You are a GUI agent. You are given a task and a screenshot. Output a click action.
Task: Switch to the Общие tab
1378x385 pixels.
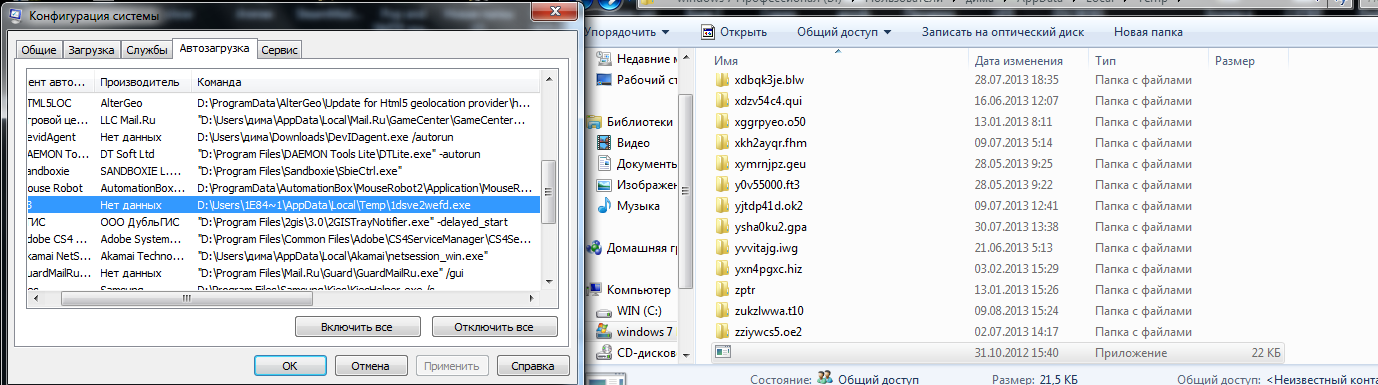tap(39, 50)
